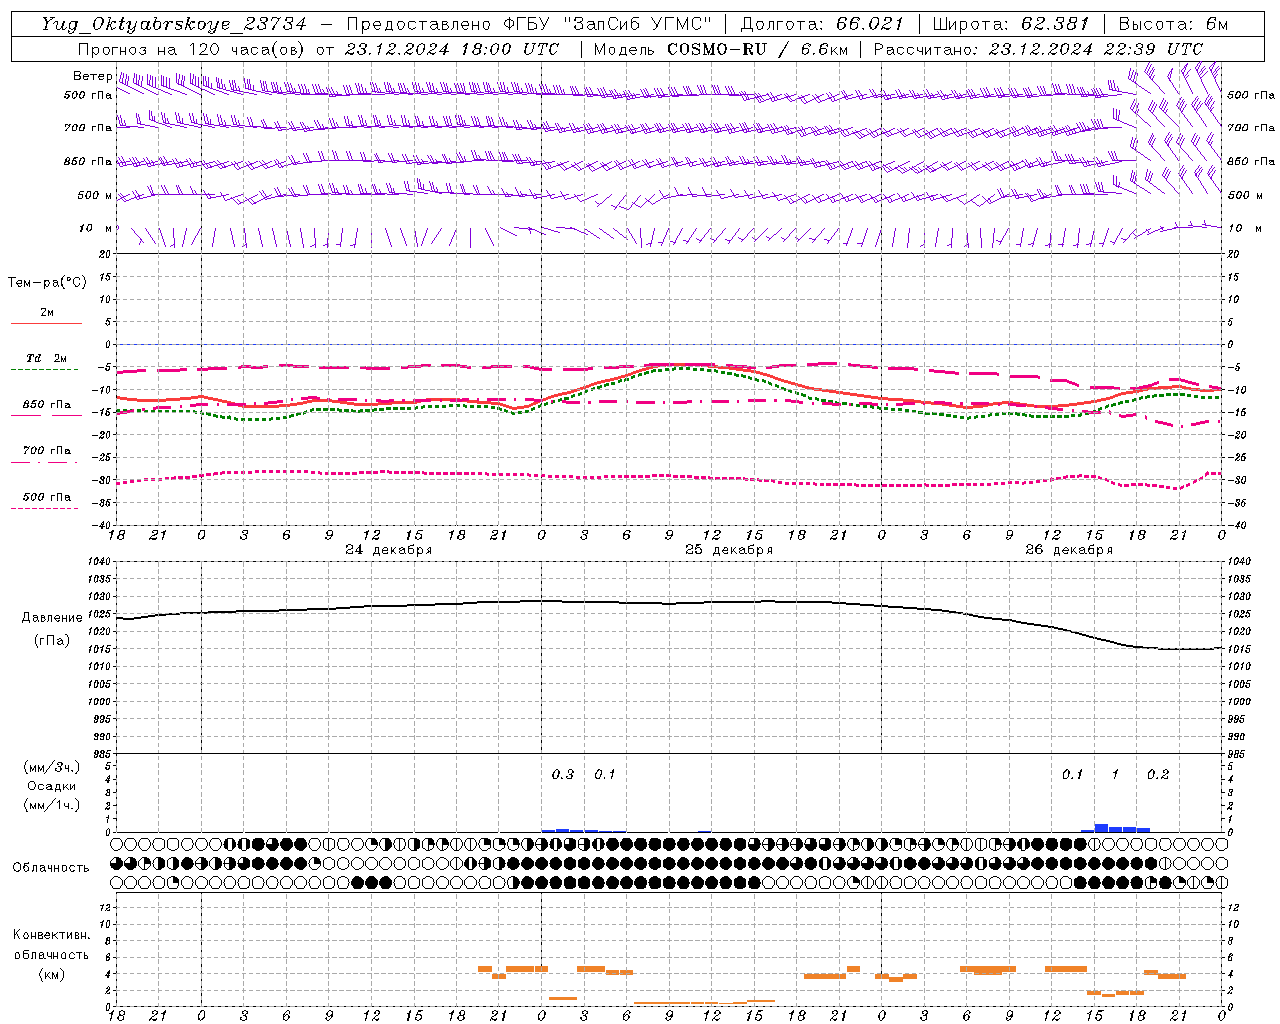Click the station title Yug_Oktyabrskoye_23734
Screen dimensions: 1280x1024
174,24
